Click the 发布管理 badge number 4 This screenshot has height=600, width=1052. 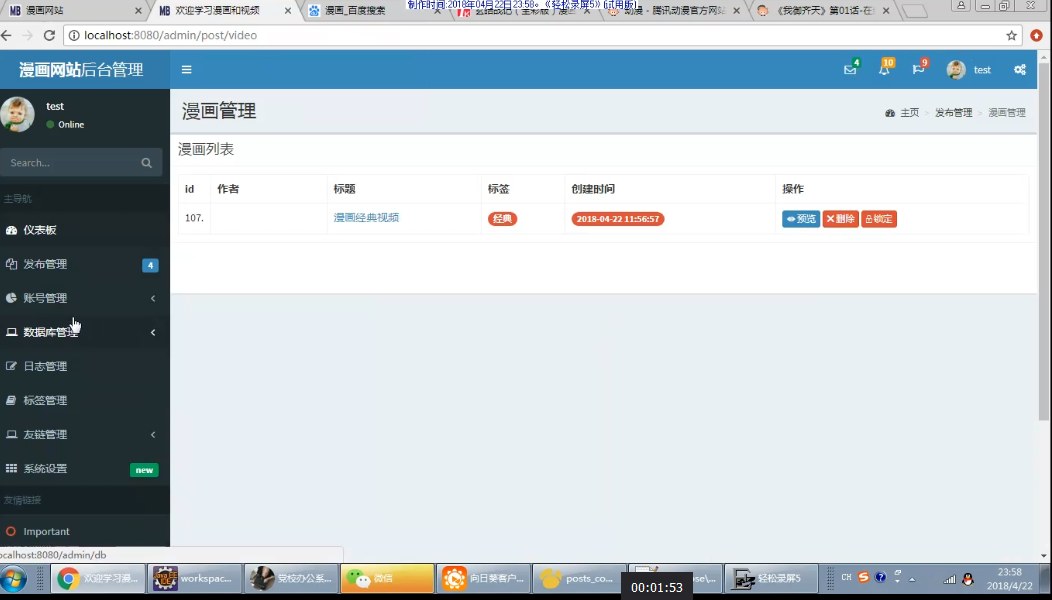[x=150, y=265]
